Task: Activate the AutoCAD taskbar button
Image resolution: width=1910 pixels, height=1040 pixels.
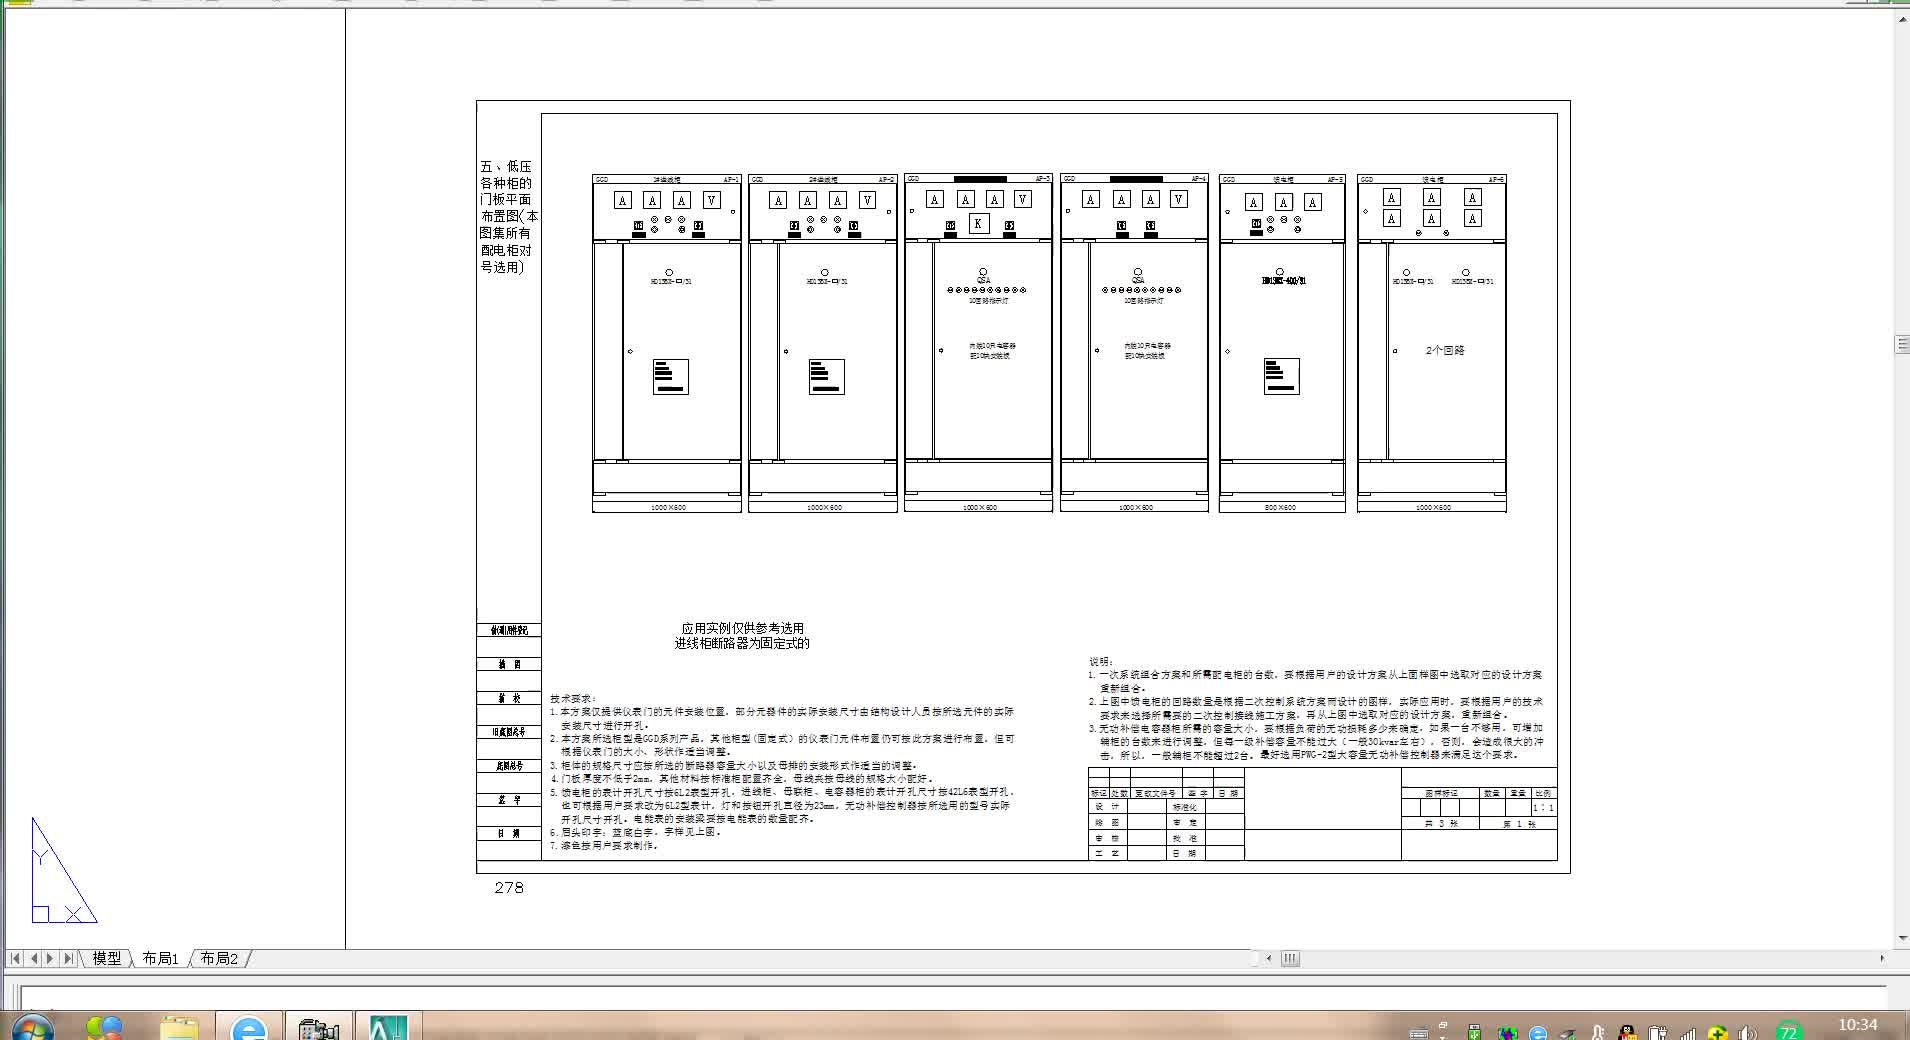Action: point(388,1027)
